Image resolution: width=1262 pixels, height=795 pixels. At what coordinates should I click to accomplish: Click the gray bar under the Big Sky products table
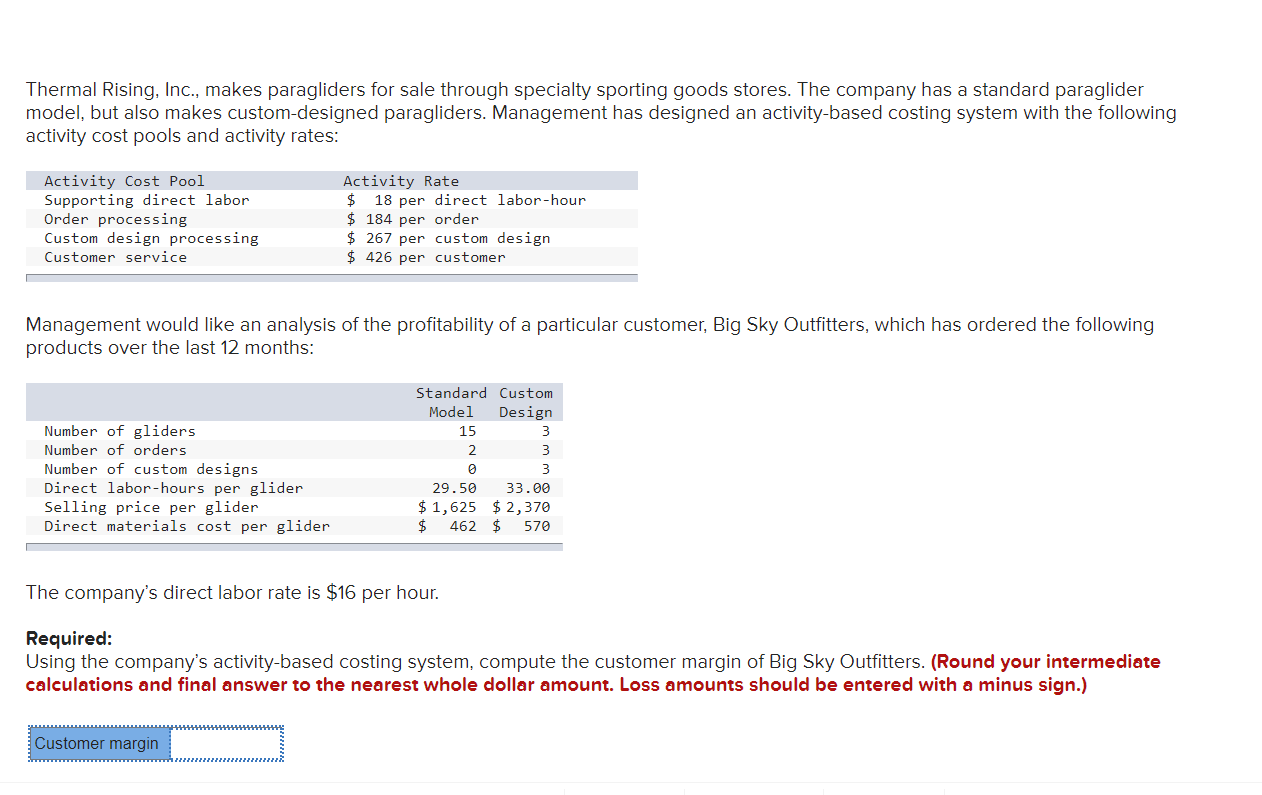pyautogui.click(x=293, y=545)
